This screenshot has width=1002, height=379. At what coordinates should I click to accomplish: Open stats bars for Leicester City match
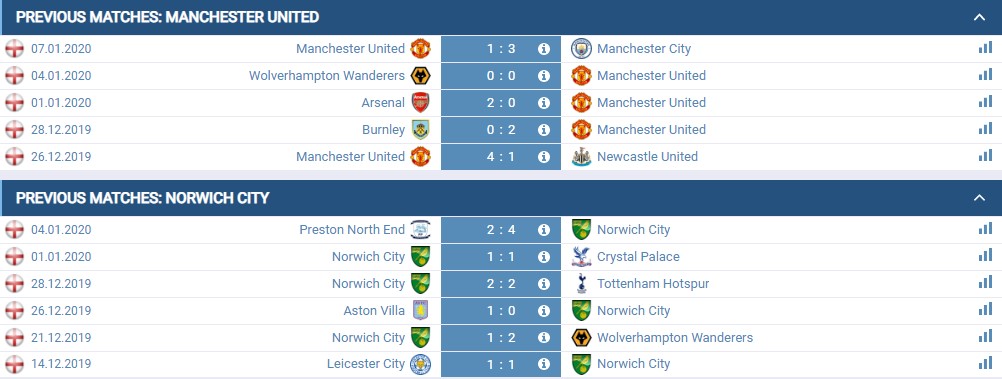pyautogui.click(x=985, y=363)
